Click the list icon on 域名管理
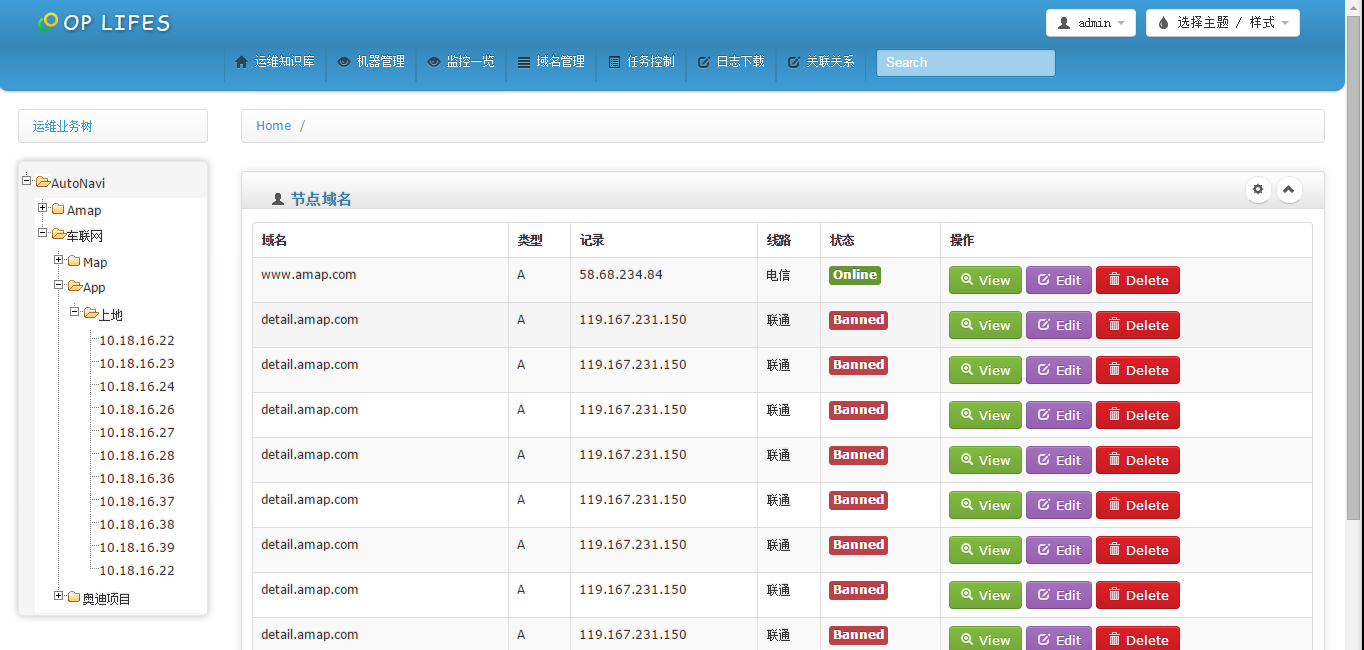Screen dimensions: 1364x650 click(x=524, y=62)
